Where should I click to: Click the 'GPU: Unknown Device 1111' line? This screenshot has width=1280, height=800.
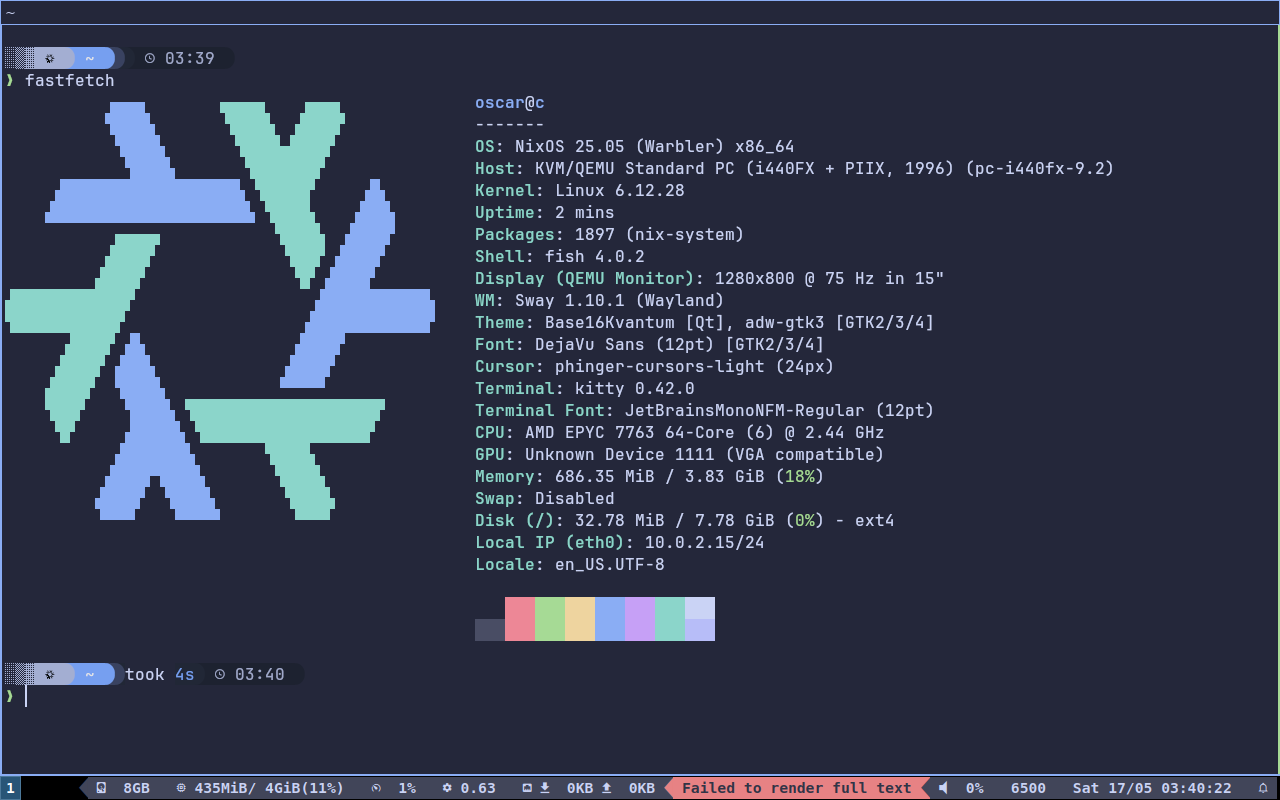tap(680, 454)
